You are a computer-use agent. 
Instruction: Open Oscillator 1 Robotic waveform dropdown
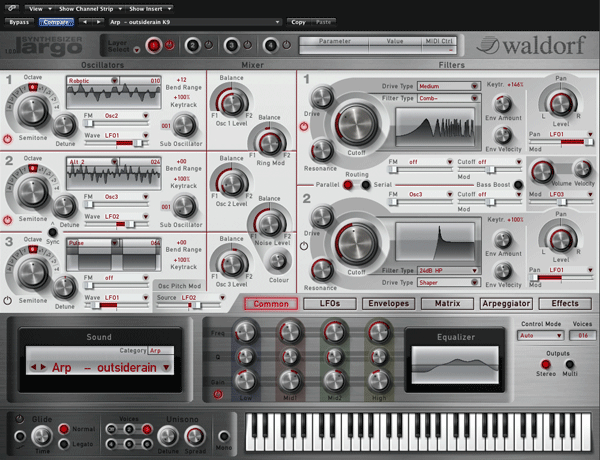(x=114, y=80)
